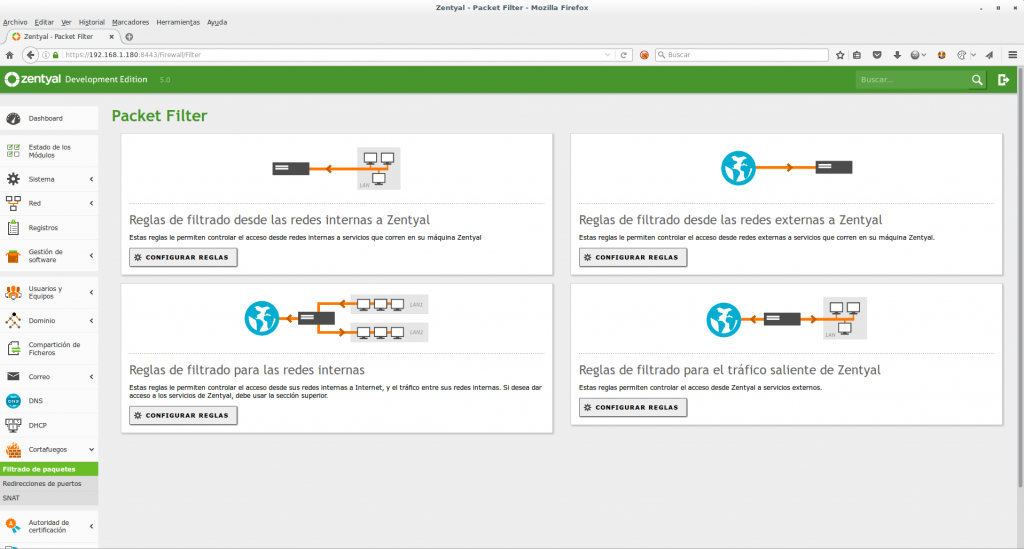This screenshot has height=549, width=1024.
Task: Click Firefox hamburger menu icon
Action: pos(1012,55)
